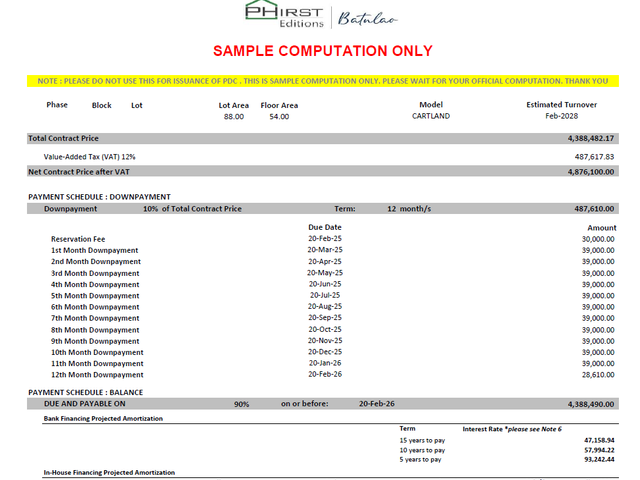
Task: Click the Floor Area value 54.00
Action: point(279,117)
